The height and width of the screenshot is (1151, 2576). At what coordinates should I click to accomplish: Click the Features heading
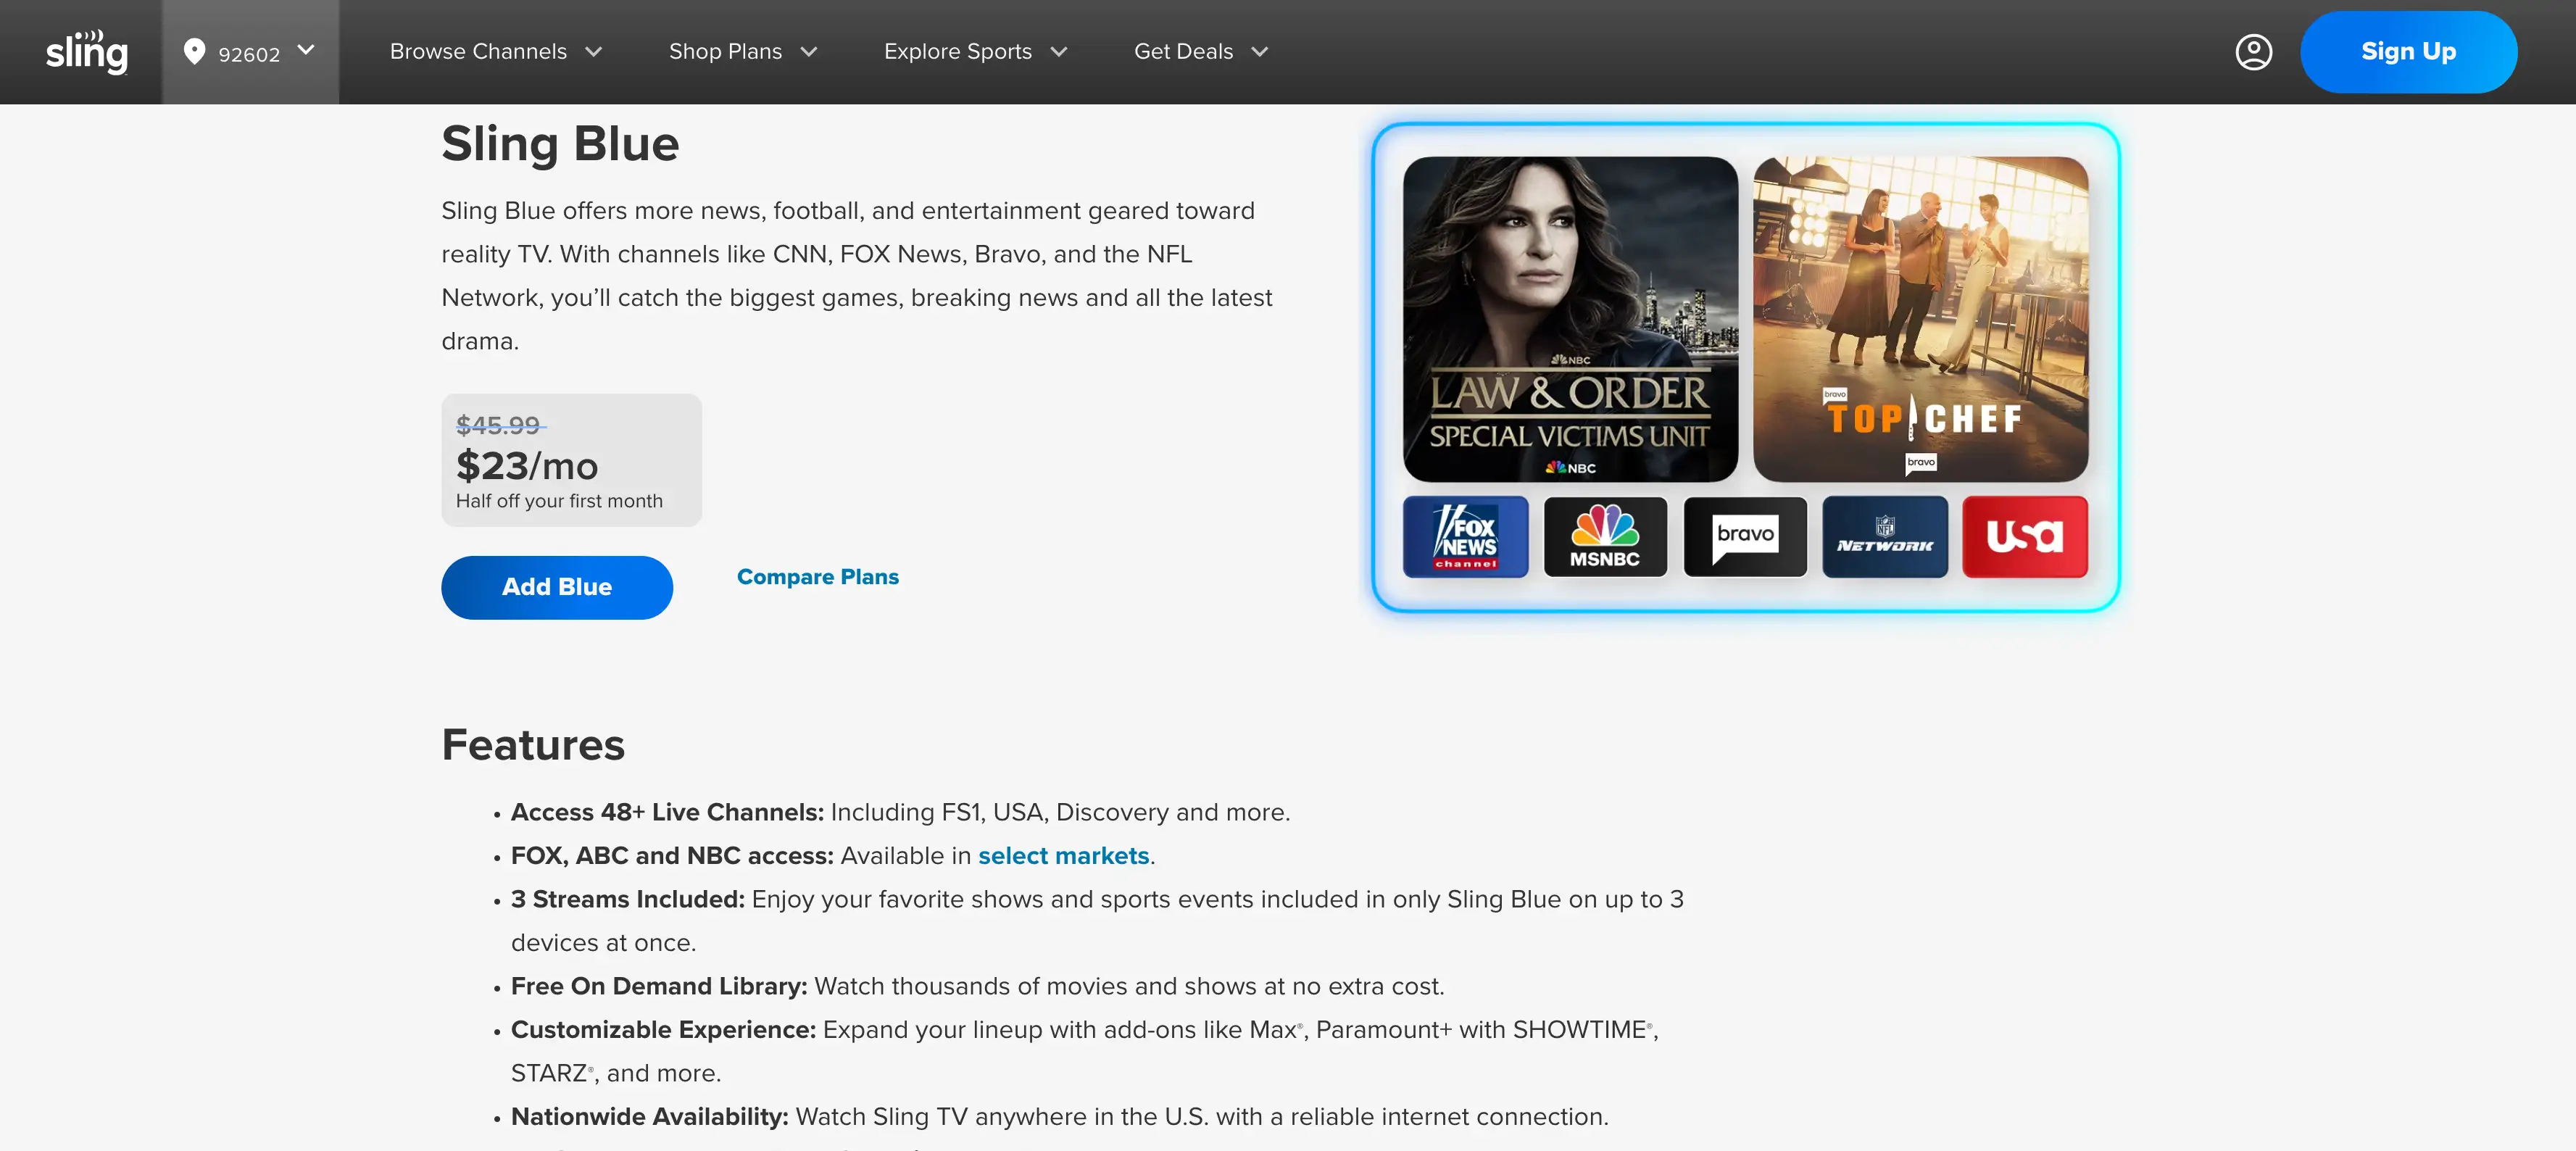coord(533,745)
